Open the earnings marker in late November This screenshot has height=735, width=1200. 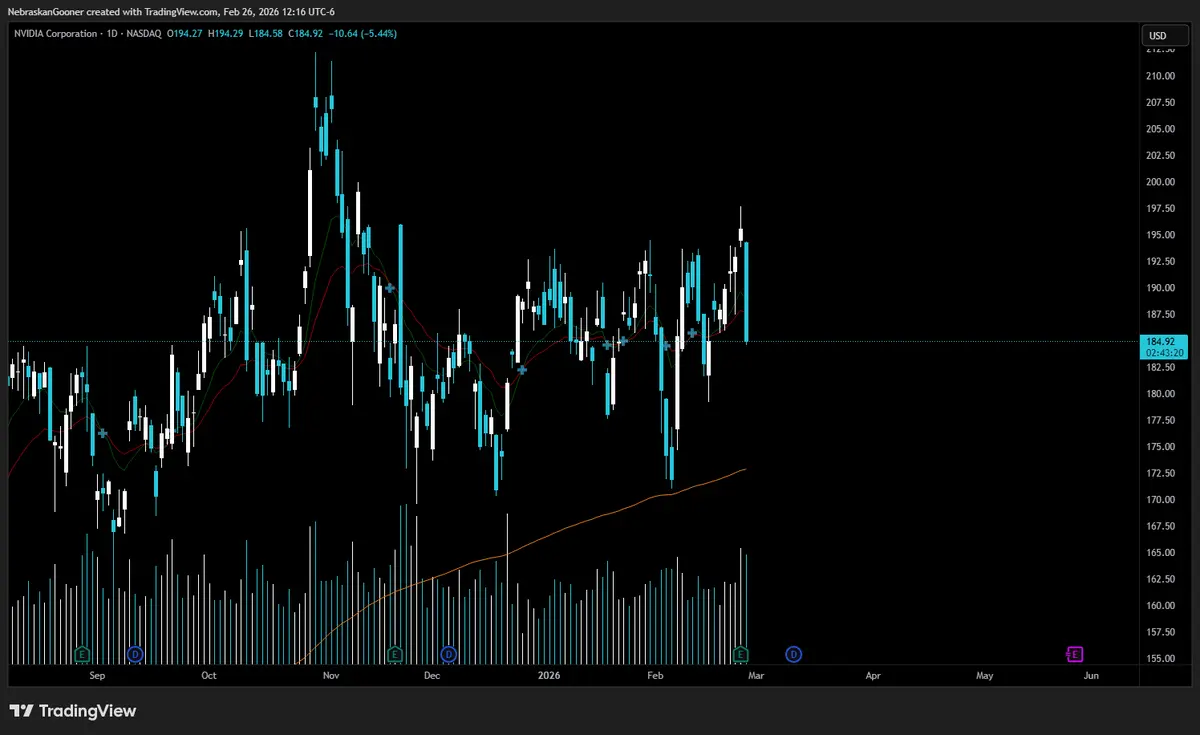[395, 654]
